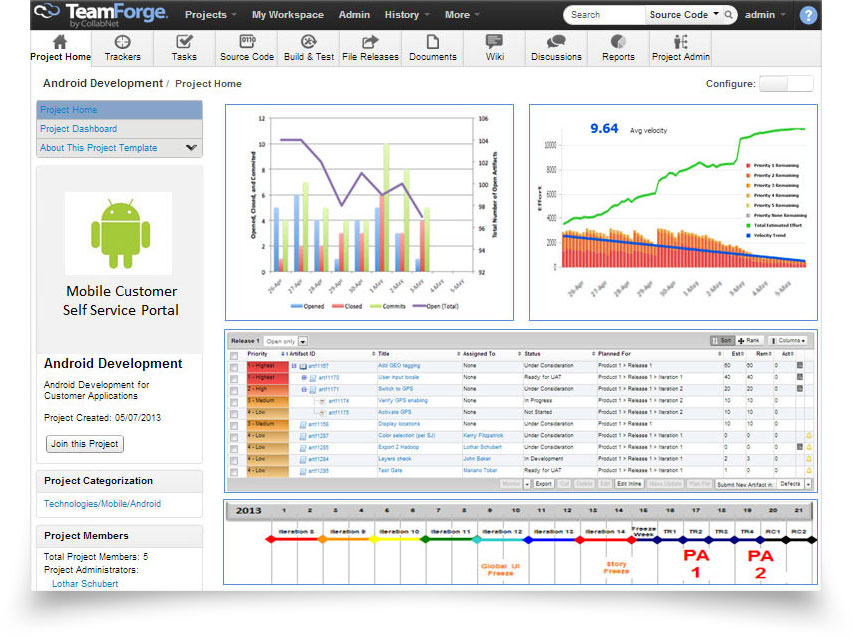The width and height of the screenshot is (852, 637).
Task: Go to Build & Test icon
Action: click(x=309, y=46)
